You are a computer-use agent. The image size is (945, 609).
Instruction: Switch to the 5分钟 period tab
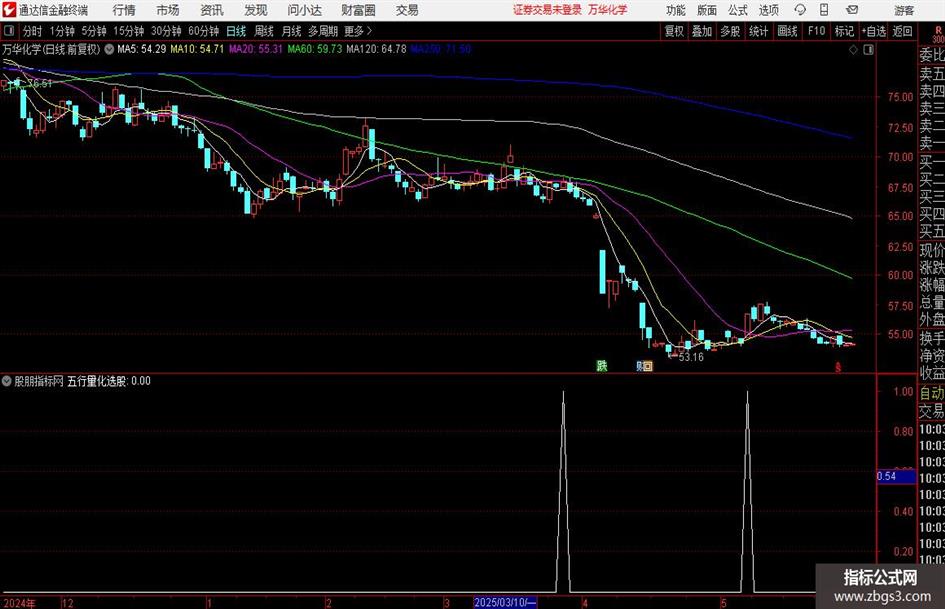[x=93, y=31]
